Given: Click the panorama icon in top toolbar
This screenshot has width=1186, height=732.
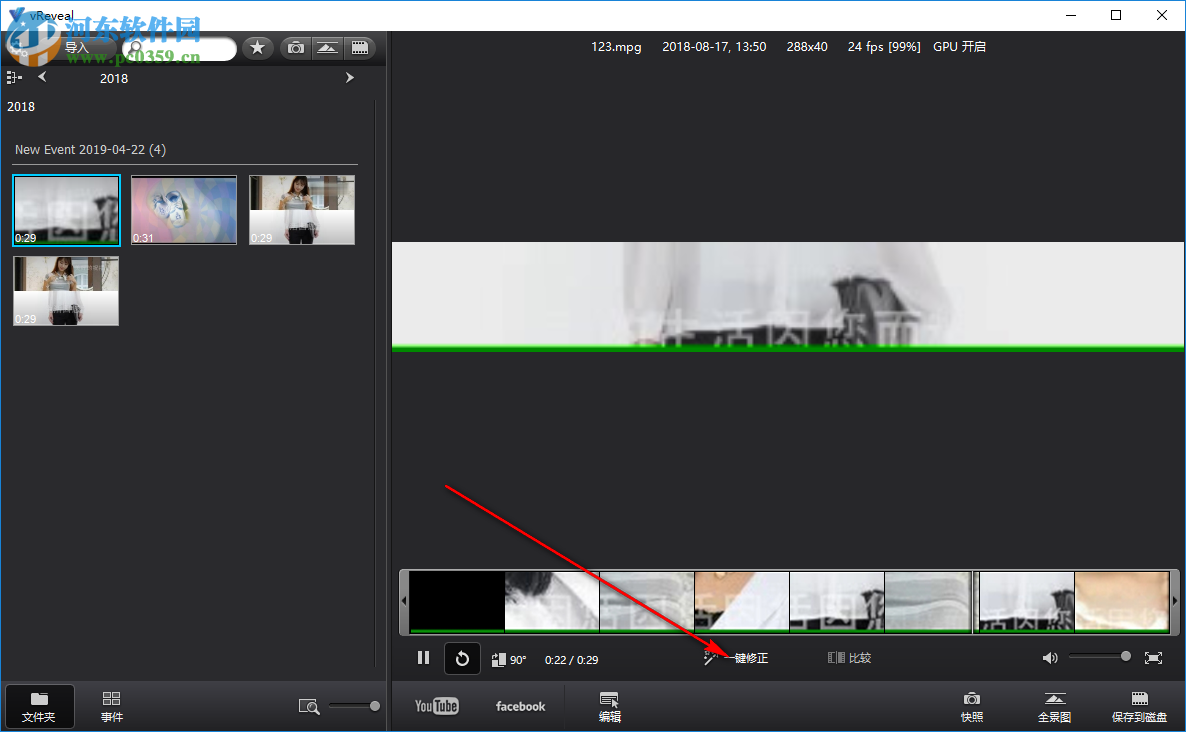Looking at the screenshot, I should click(328, 48).
